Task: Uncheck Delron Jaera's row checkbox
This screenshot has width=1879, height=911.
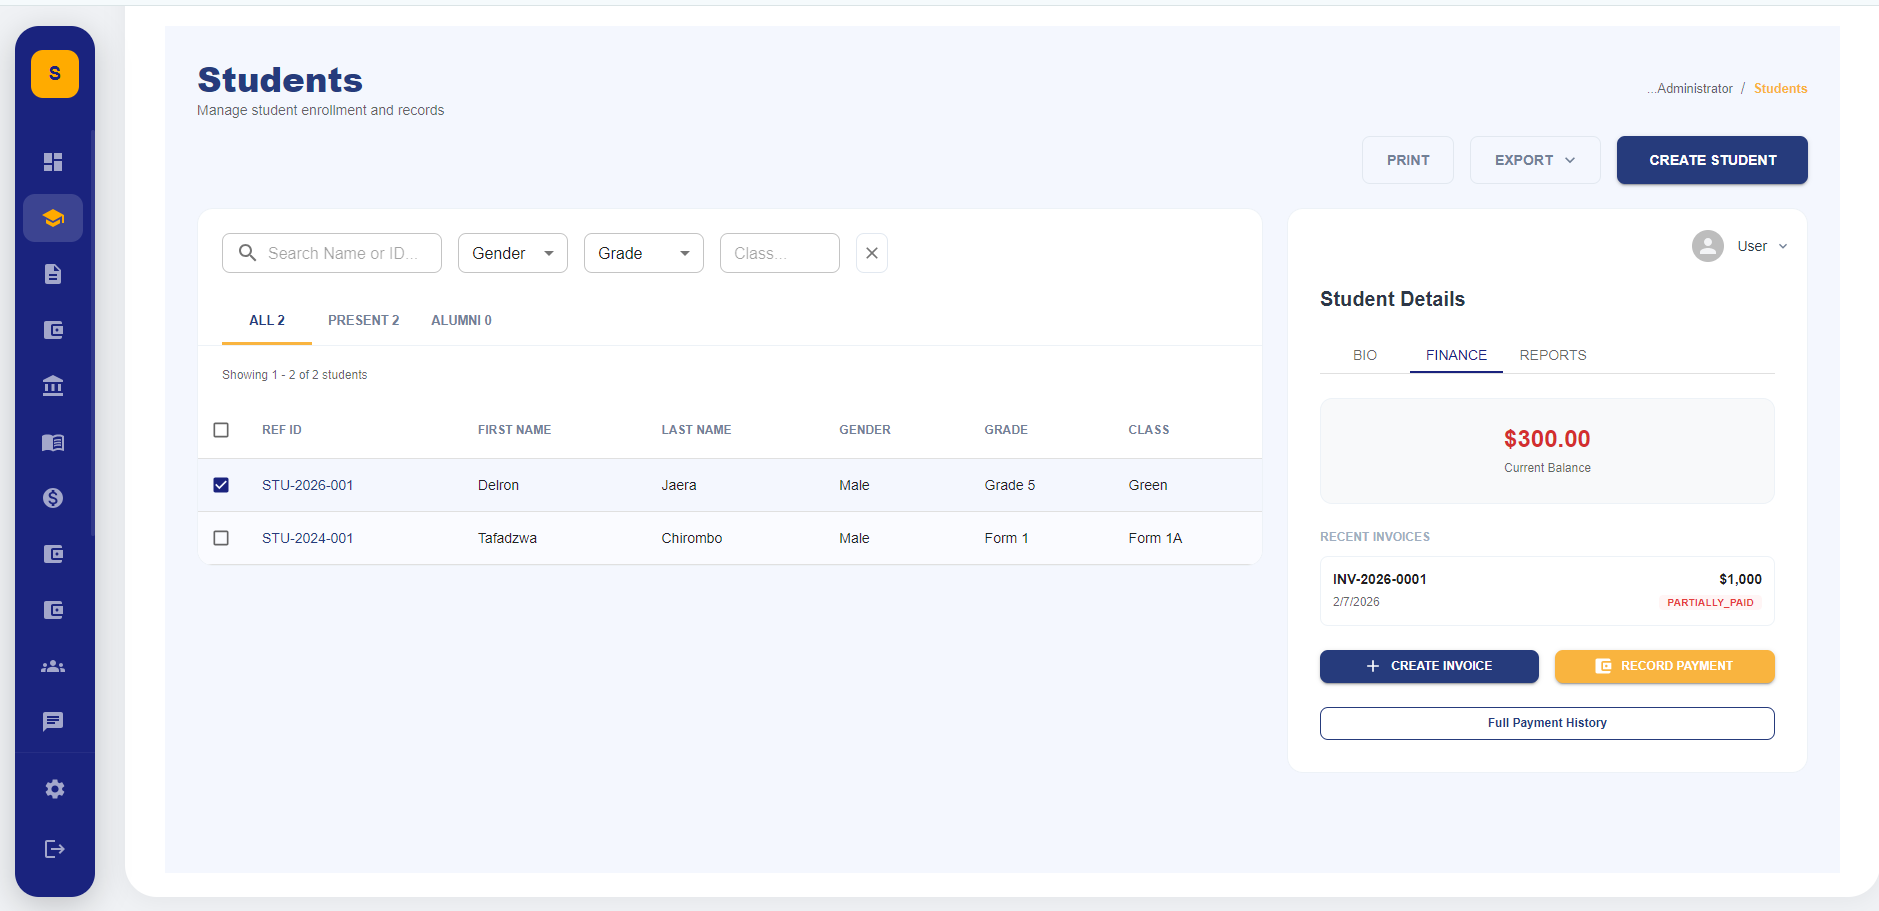Action: tap(221, 484)
